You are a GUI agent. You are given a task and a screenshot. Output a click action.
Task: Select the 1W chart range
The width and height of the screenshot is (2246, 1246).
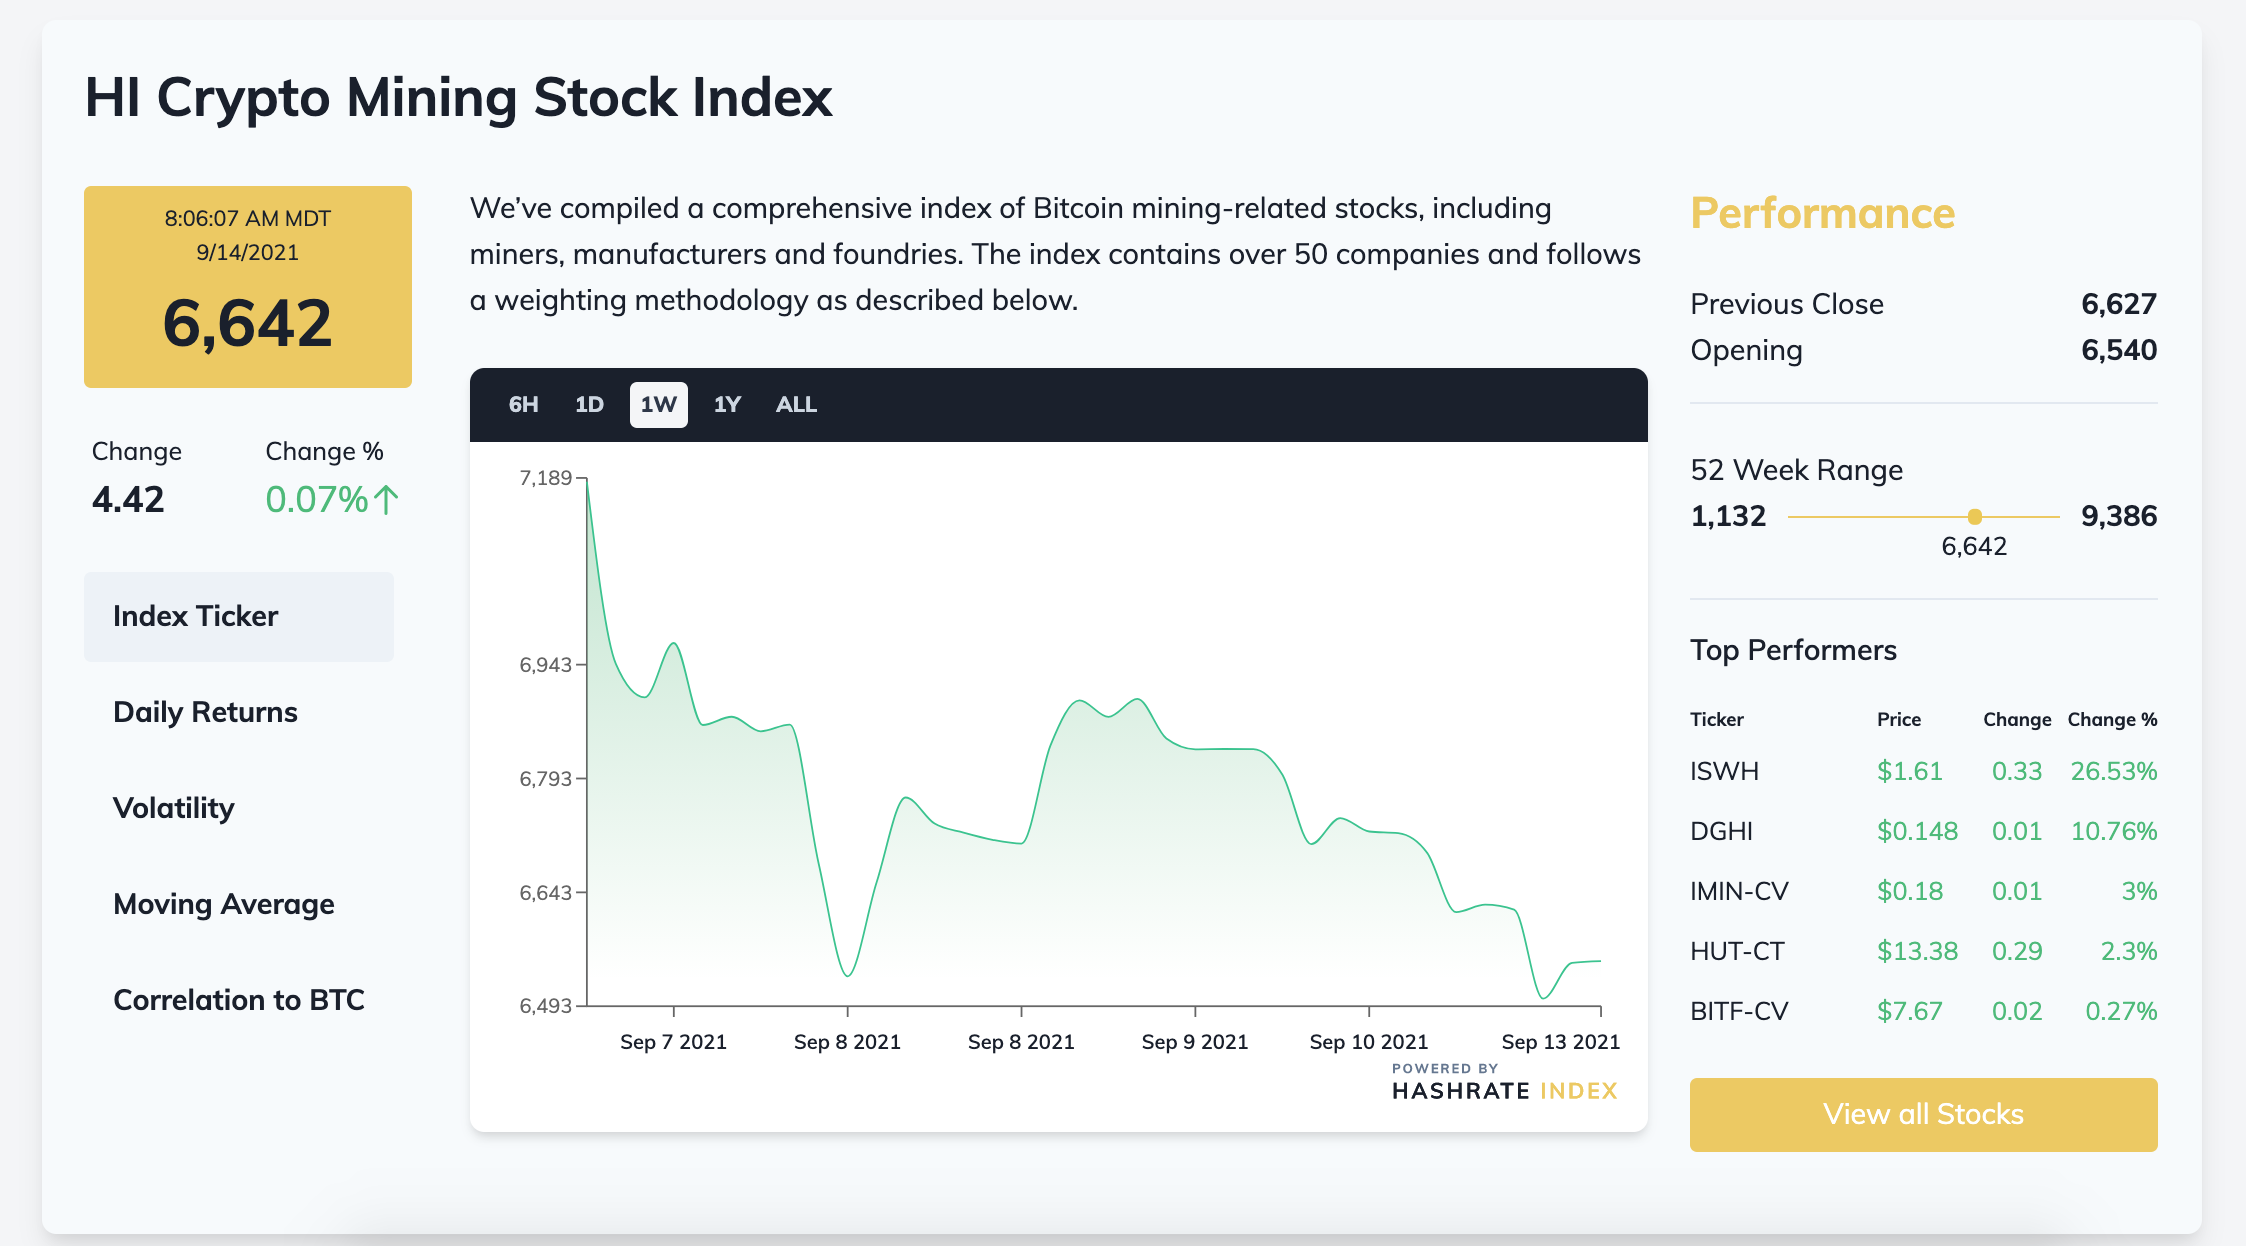point(658,405)
